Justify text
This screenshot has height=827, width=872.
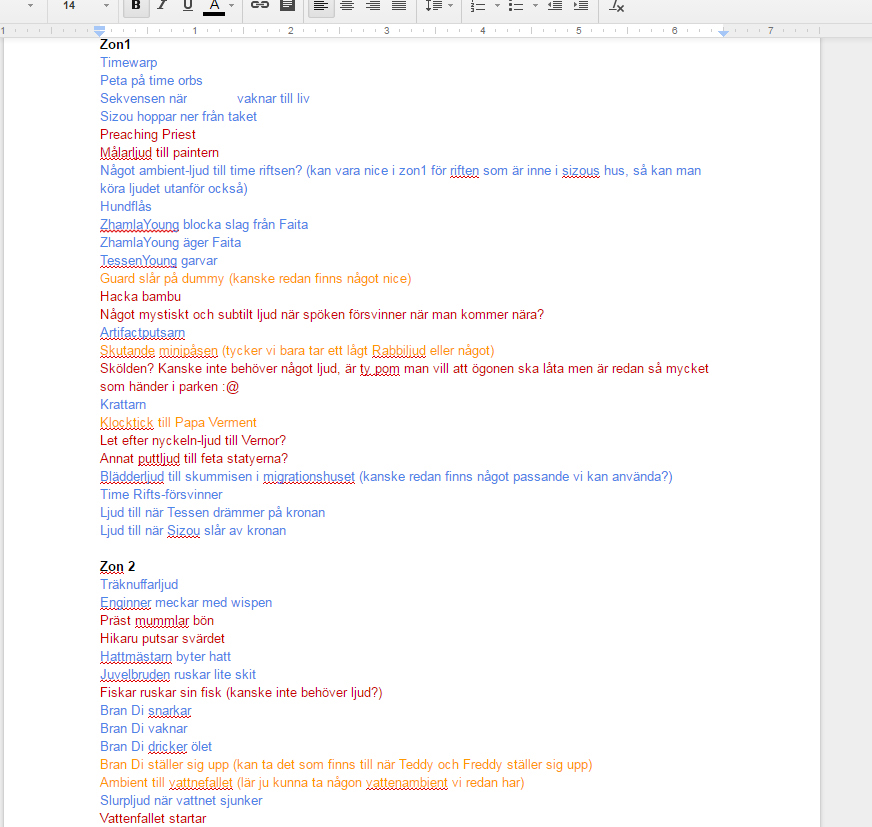[399, 6]
